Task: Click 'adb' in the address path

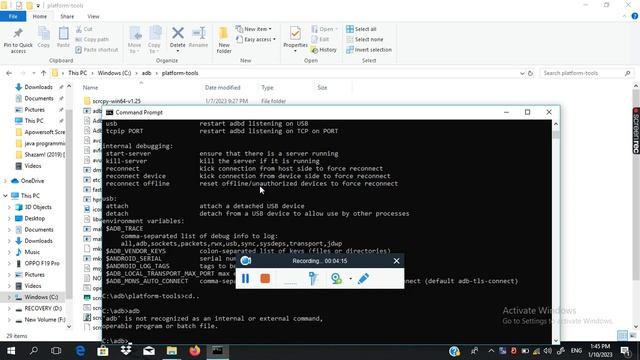Action: (x=146, y=73)
